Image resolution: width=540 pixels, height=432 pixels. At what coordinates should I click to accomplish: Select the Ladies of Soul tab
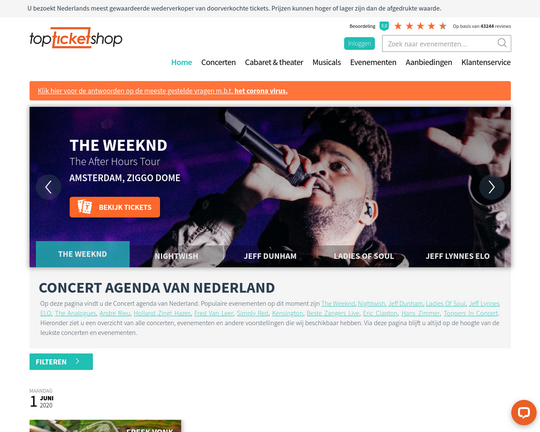364,256
